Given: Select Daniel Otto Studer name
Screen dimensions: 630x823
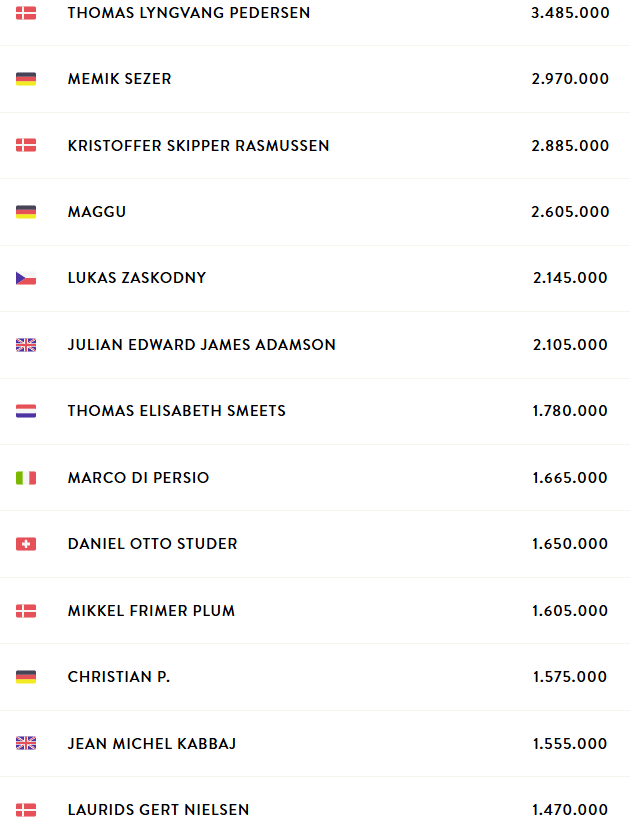Looking at the screenshot, I should pyautogui.click(x=153, y=544).
